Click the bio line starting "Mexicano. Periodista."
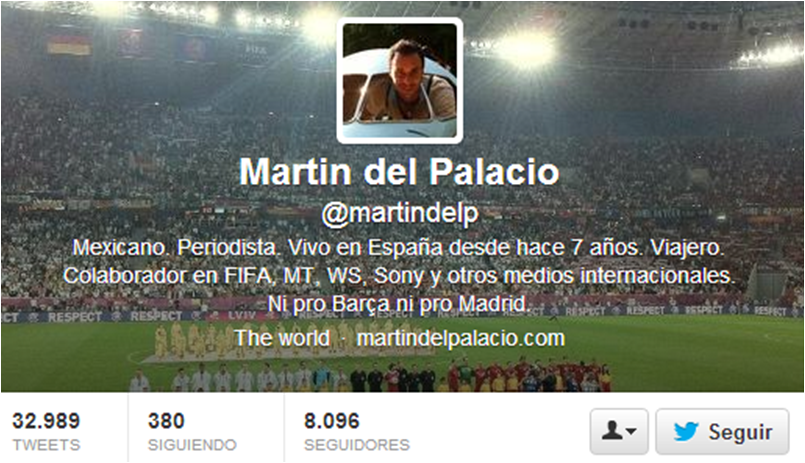Screen dimensions: 805x463 (x=398, y=248)
